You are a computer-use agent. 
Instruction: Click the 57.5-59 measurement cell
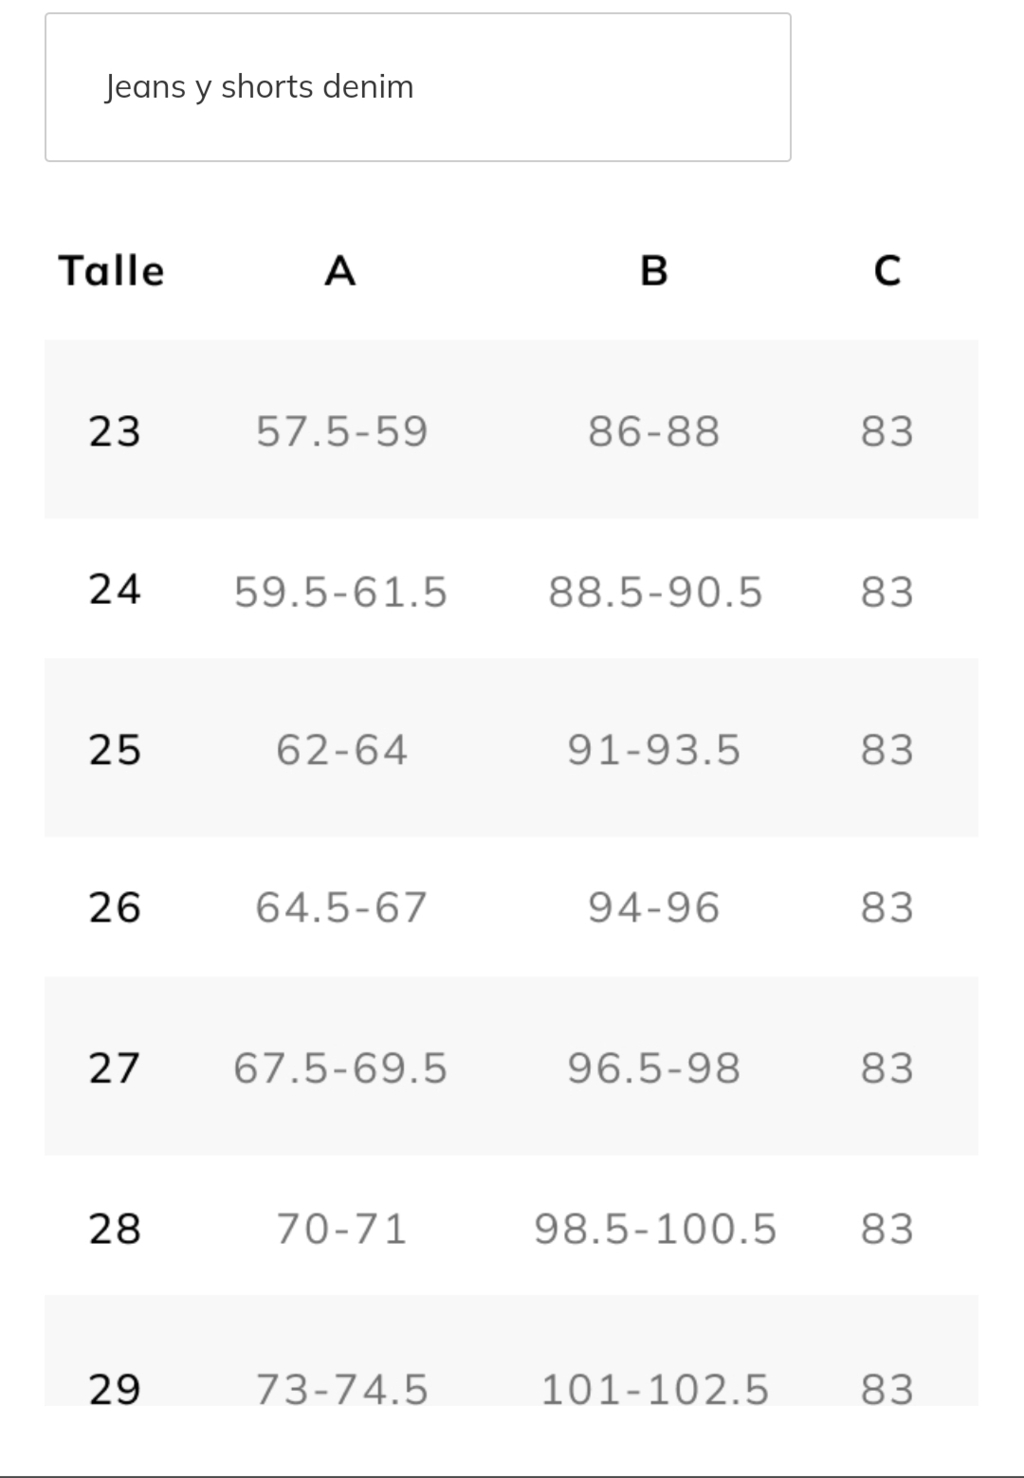pyautogui.click(x=342, y=431)
